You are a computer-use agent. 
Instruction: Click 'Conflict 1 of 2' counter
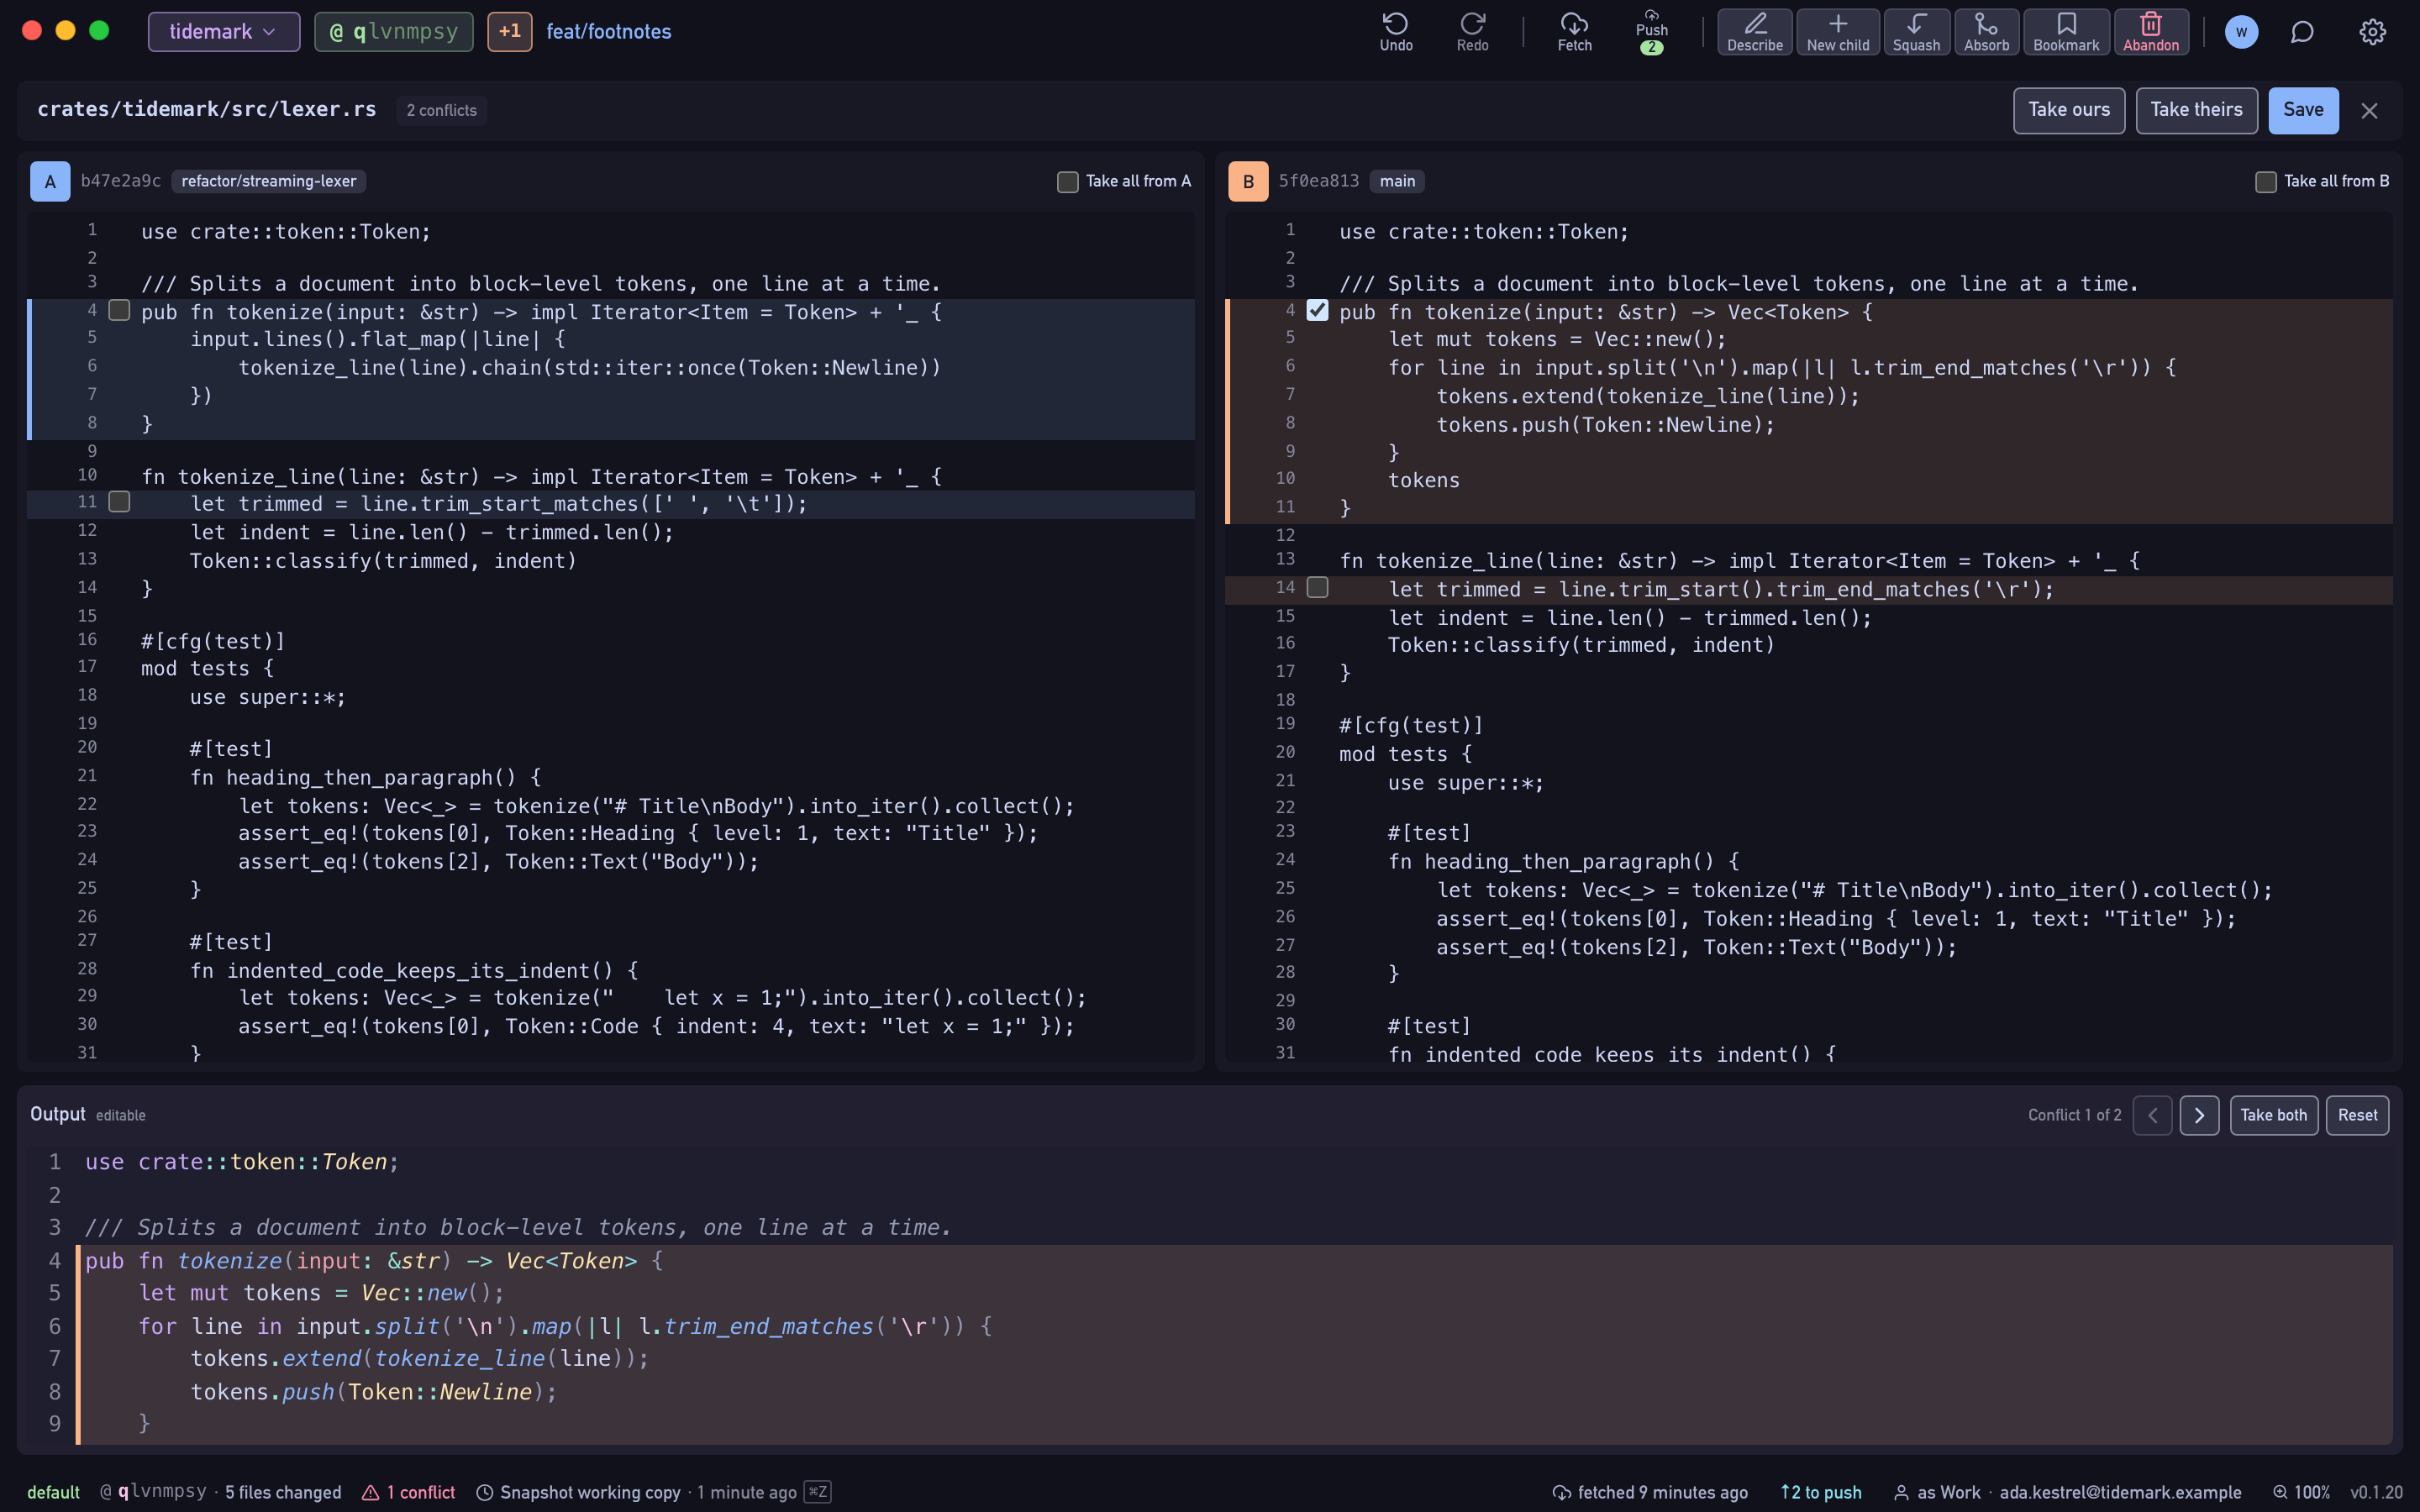coord(2074,1115)
